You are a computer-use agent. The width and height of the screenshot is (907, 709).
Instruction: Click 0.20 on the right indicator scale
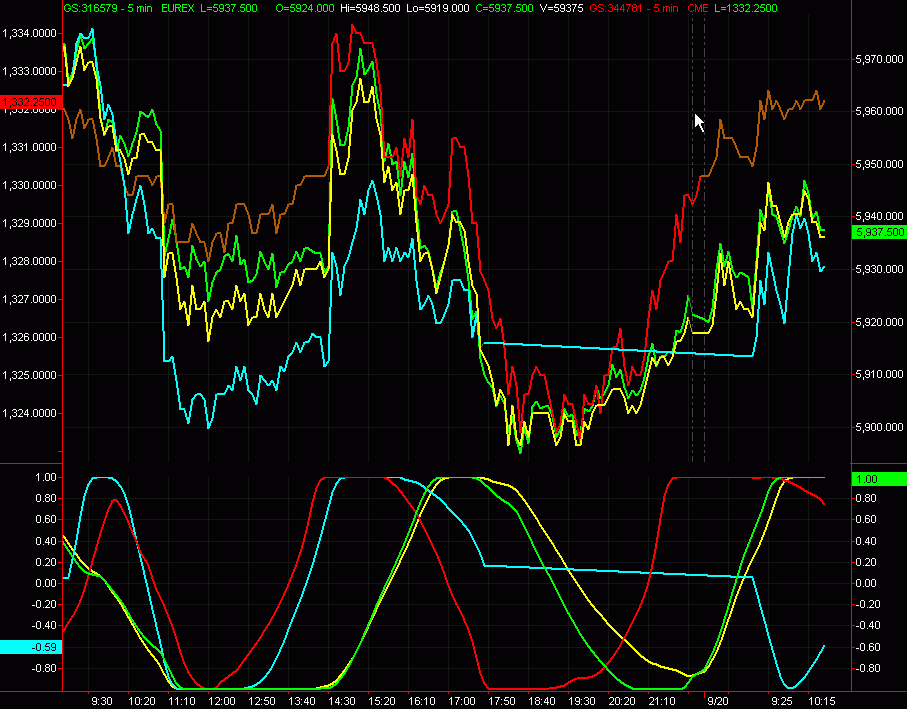tap(866, 562)
